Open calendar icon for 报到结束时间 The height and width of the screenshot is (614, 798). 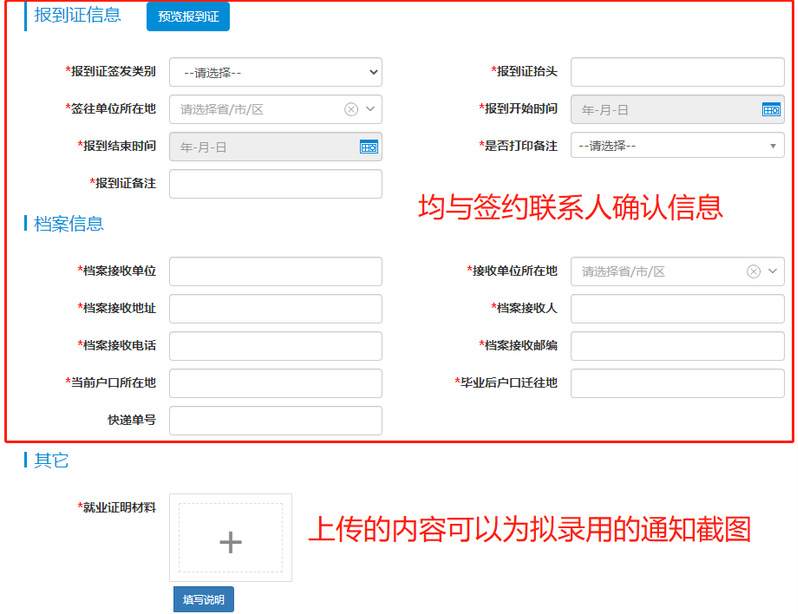[369, 147]
